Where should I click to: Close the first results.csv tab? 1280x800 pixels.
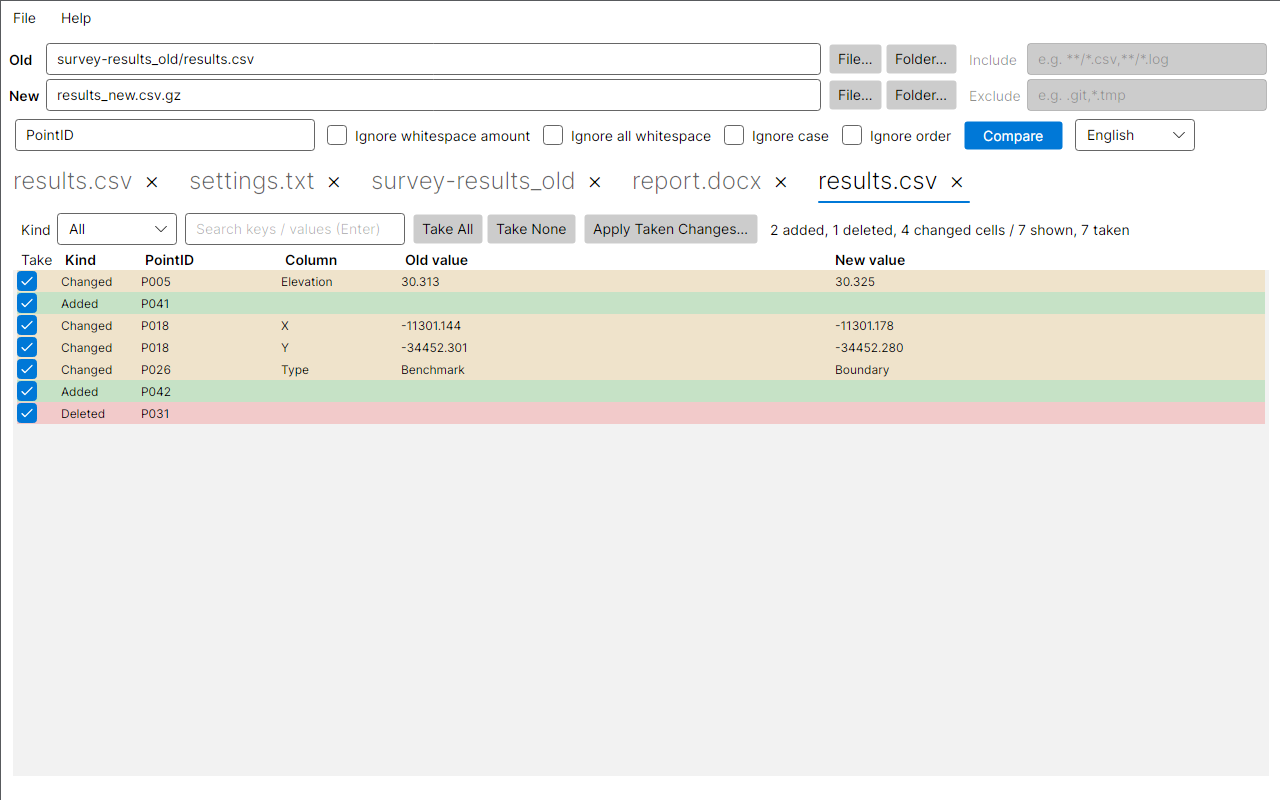(x=152, y=182)
